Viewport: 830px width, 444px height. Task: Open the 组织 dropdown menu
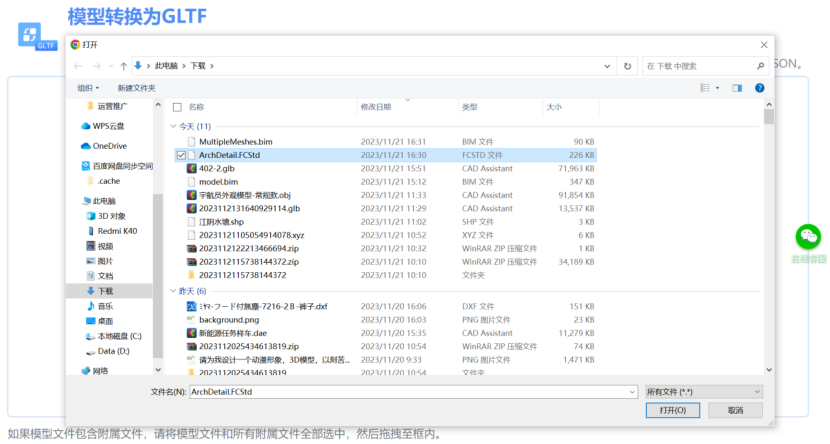pos(88,88)
